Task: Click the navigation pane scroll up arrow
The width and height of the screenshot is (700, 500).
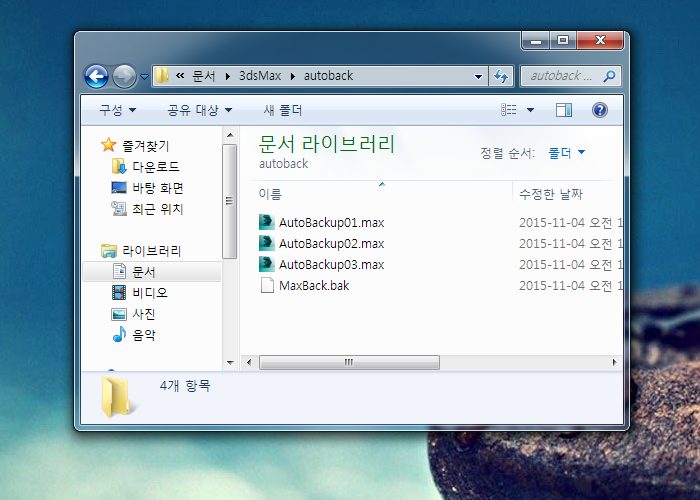Action: (x=230, y=135)
